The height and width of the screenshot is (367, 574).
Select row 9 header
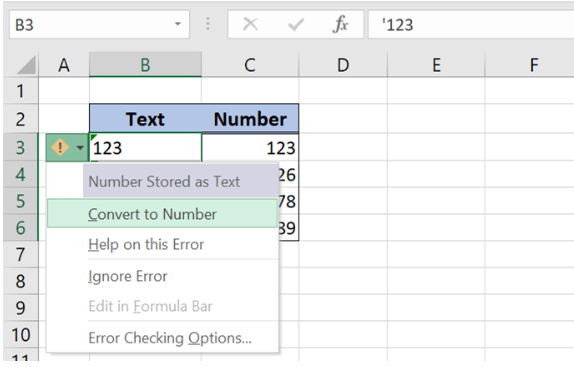pos(20,308)
